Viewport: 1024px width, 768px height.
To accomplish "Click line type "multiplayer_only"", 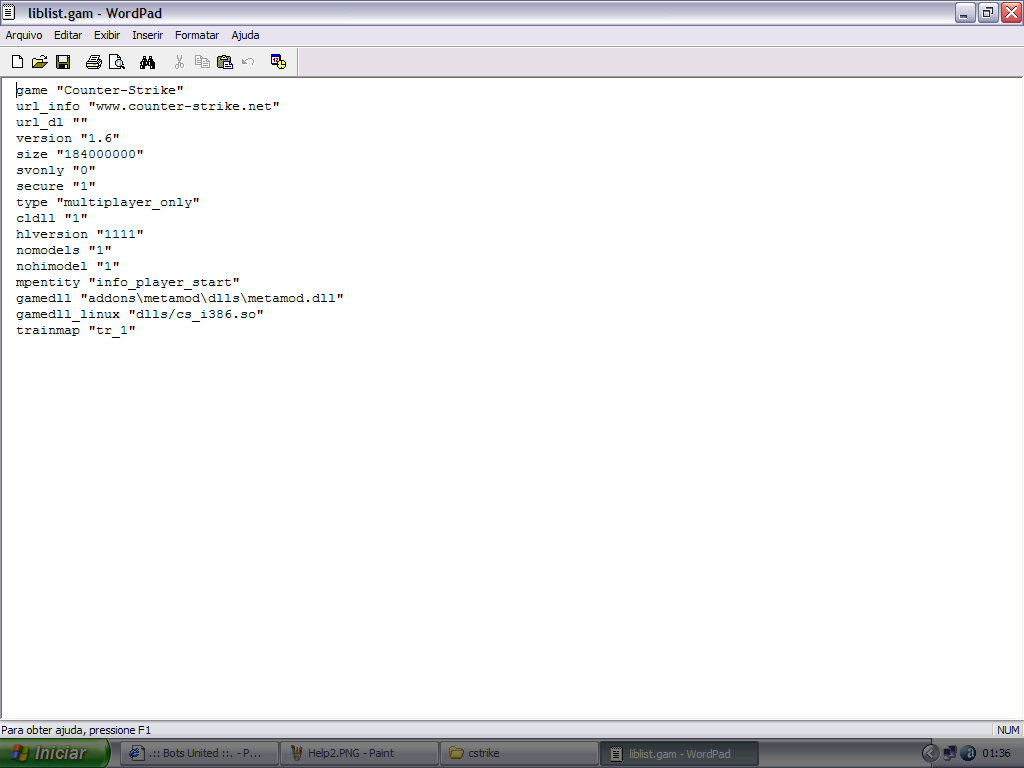I will click(x=108, y=202).
